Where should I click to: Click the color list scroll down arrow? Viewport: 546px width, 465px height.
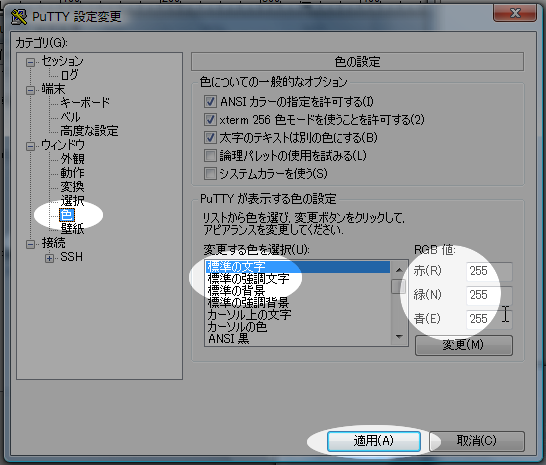[399, 337]
